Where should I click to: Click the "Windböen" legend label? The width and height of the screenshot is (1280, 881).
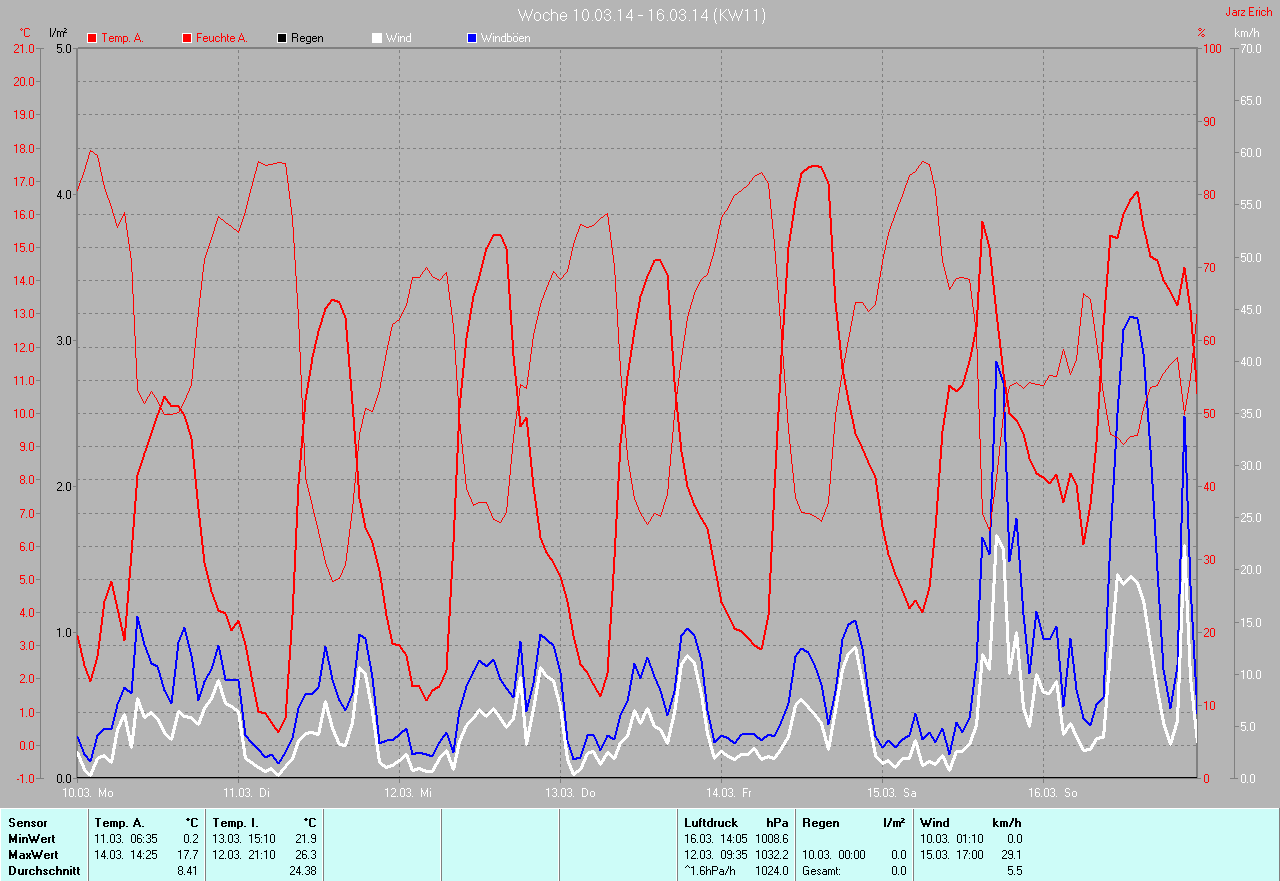click(506, 38)
